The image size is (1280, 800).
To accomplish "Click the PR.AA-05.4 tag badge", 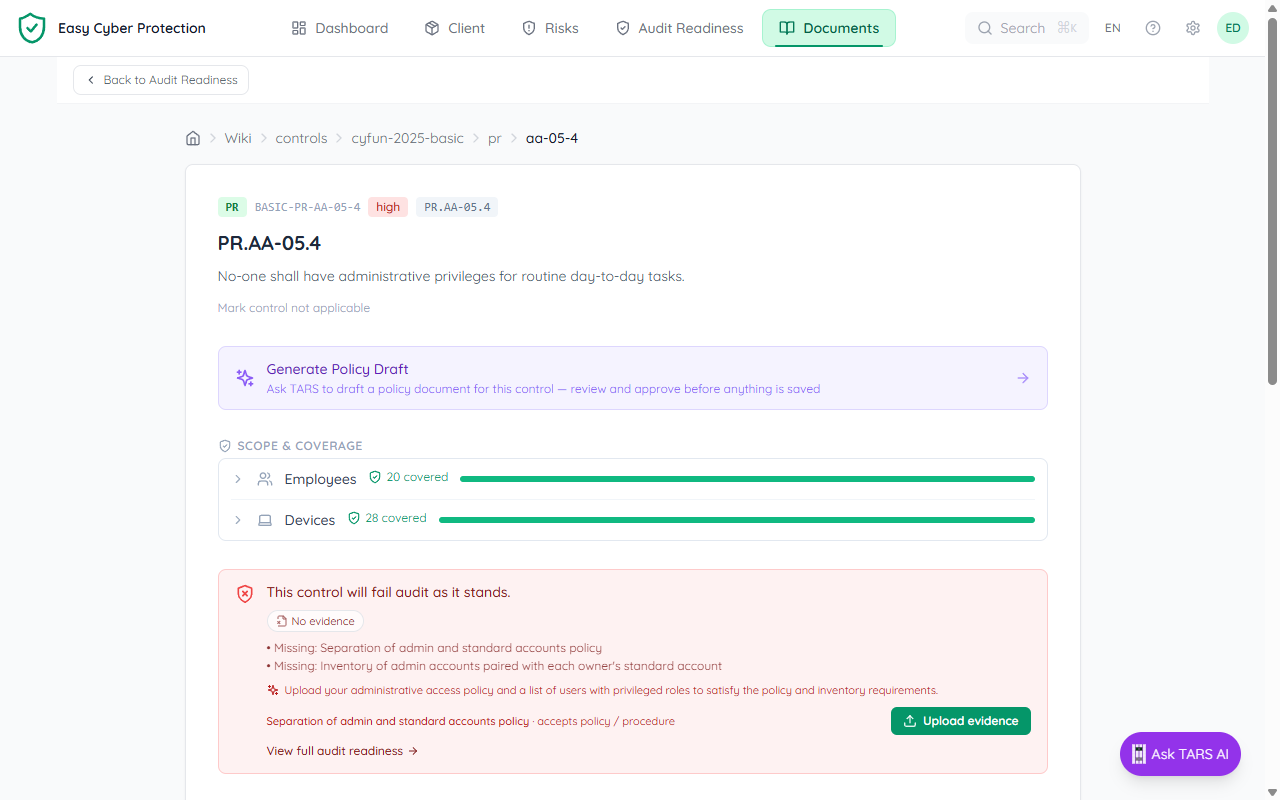I will click(457, 207).
